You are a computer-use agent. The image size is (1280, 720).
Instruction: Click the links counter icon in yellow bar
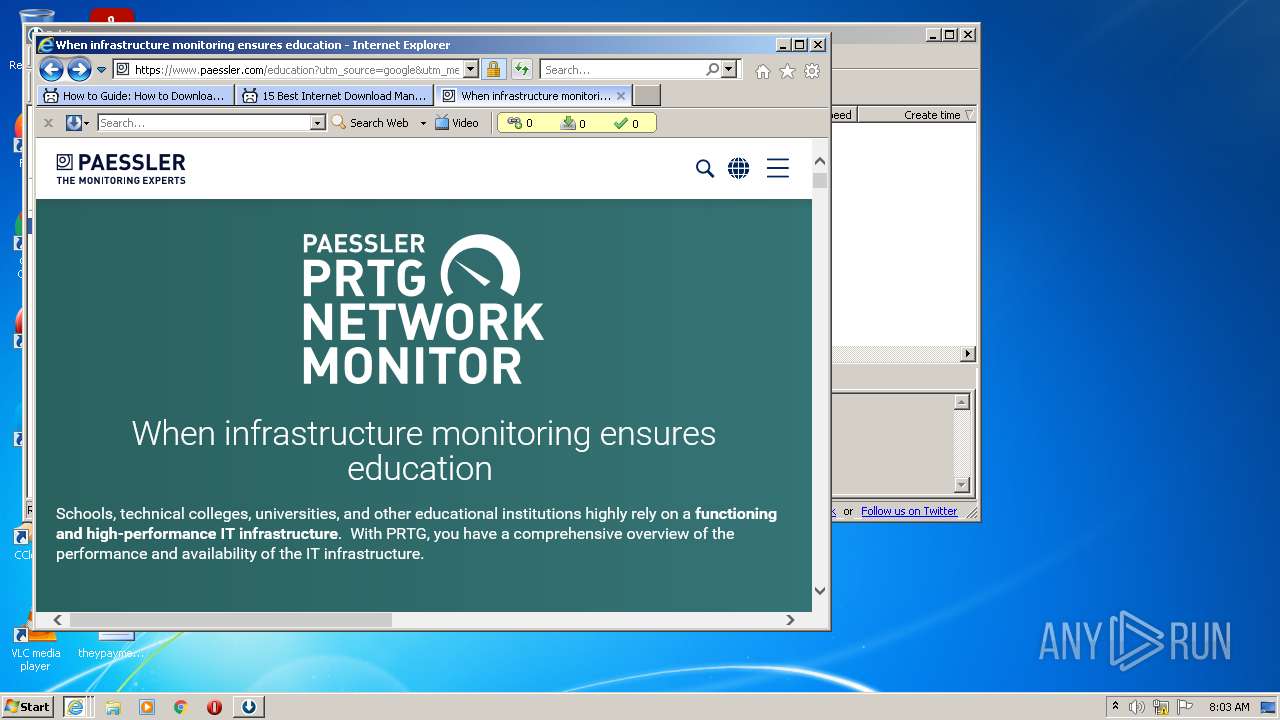515,123
